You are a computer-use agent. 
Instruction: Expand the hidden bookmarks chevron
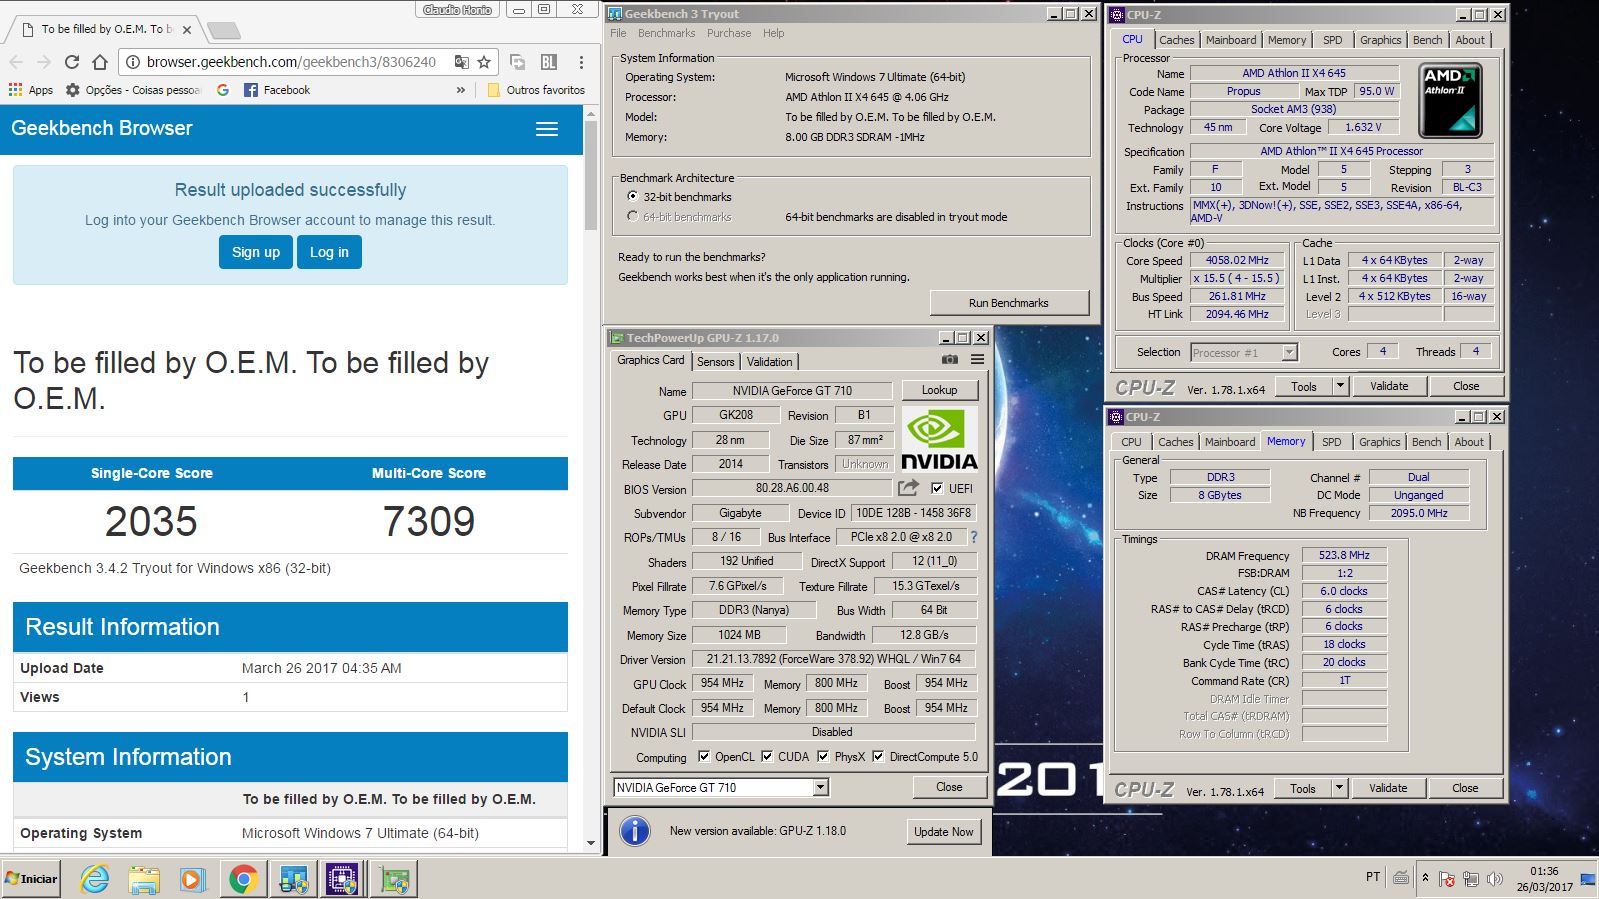(x=461, y=90)
